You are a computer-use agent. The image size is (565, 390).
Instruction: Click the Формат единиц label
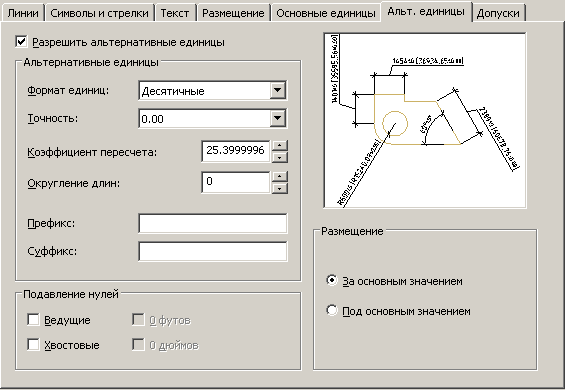68,90
